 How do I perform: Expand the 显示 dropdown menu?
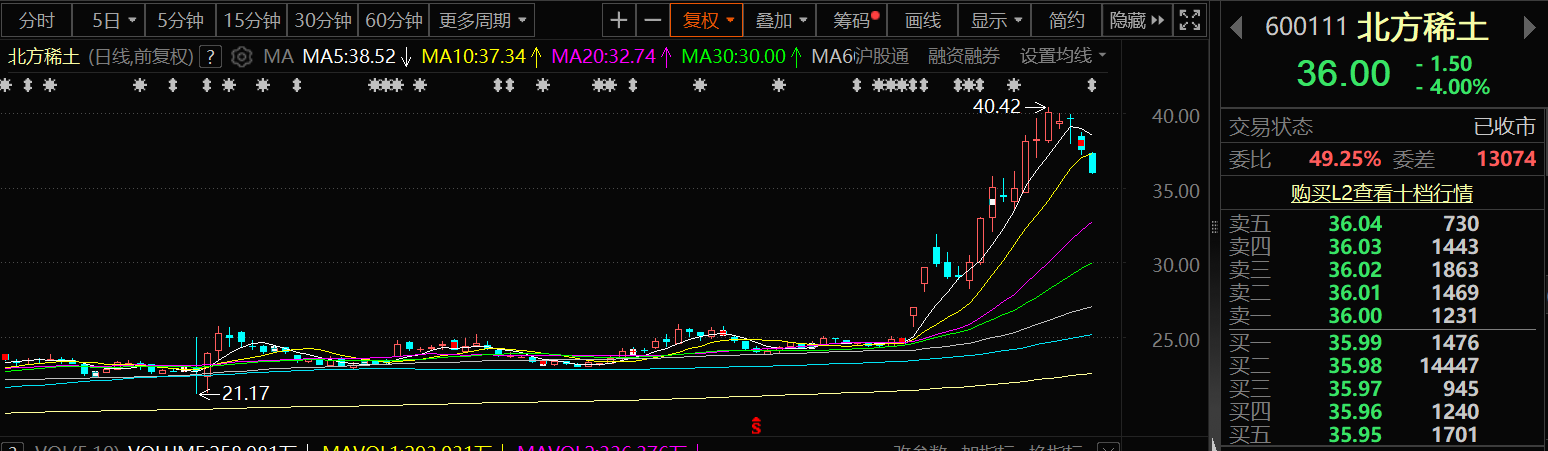point(997,20)
